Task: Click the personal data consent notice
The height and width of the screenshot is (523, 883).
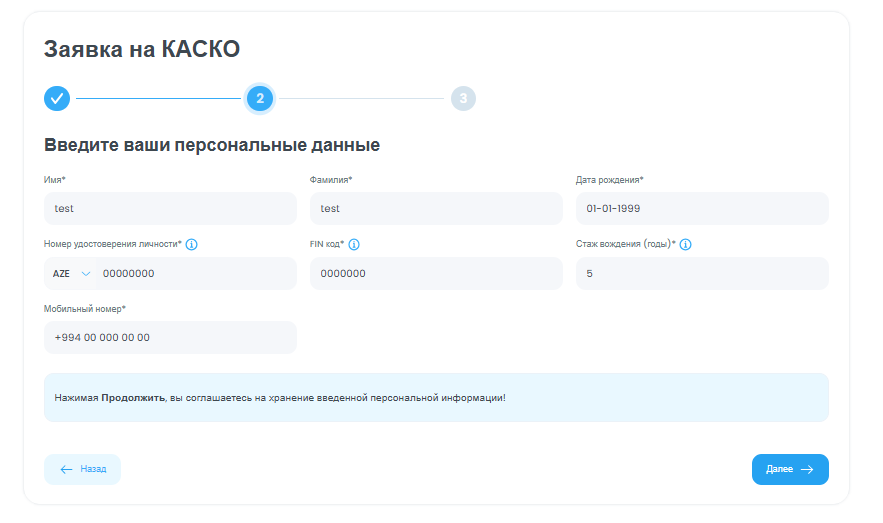Action: [x=436, y=398]
